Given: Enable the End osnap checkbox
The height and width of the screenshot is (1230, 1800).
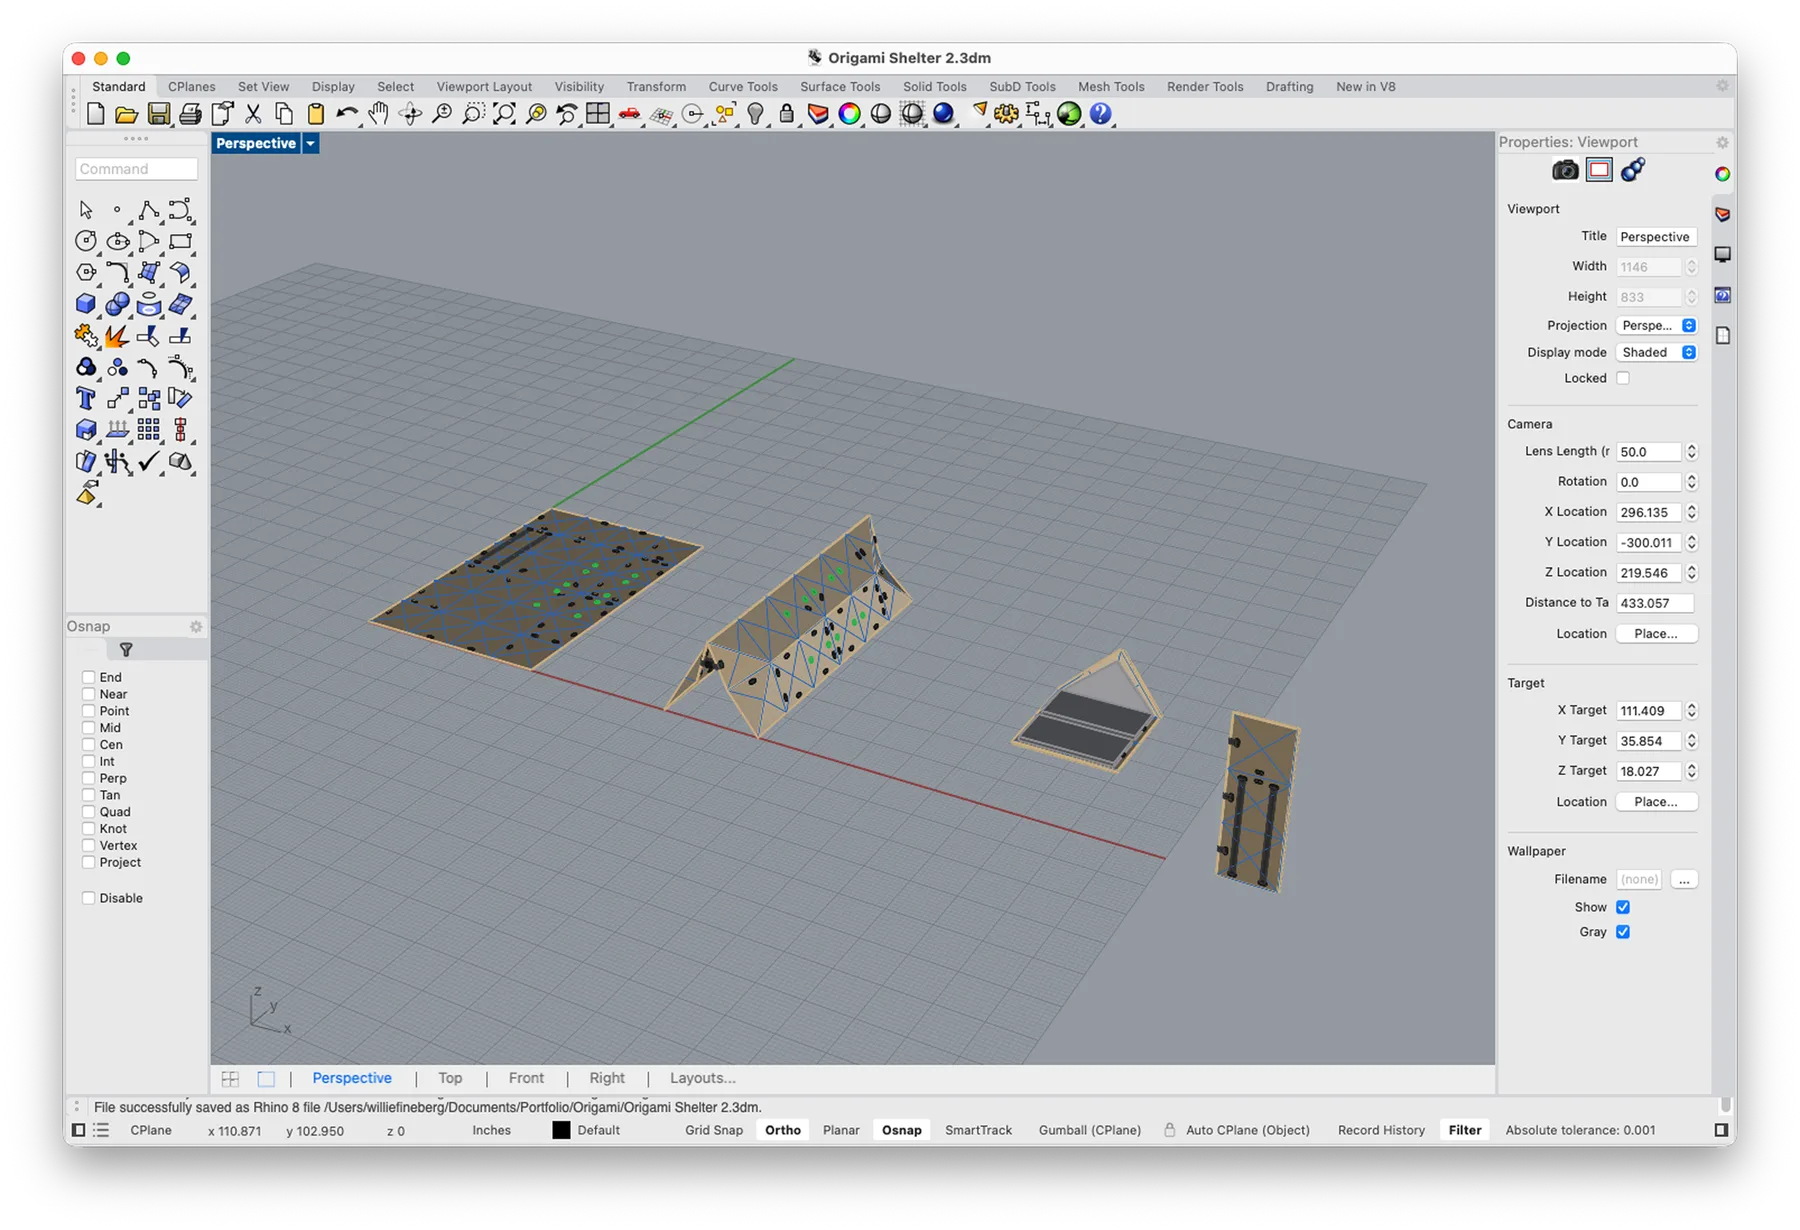Looking at the screenshot, I should tap(89, 677).
